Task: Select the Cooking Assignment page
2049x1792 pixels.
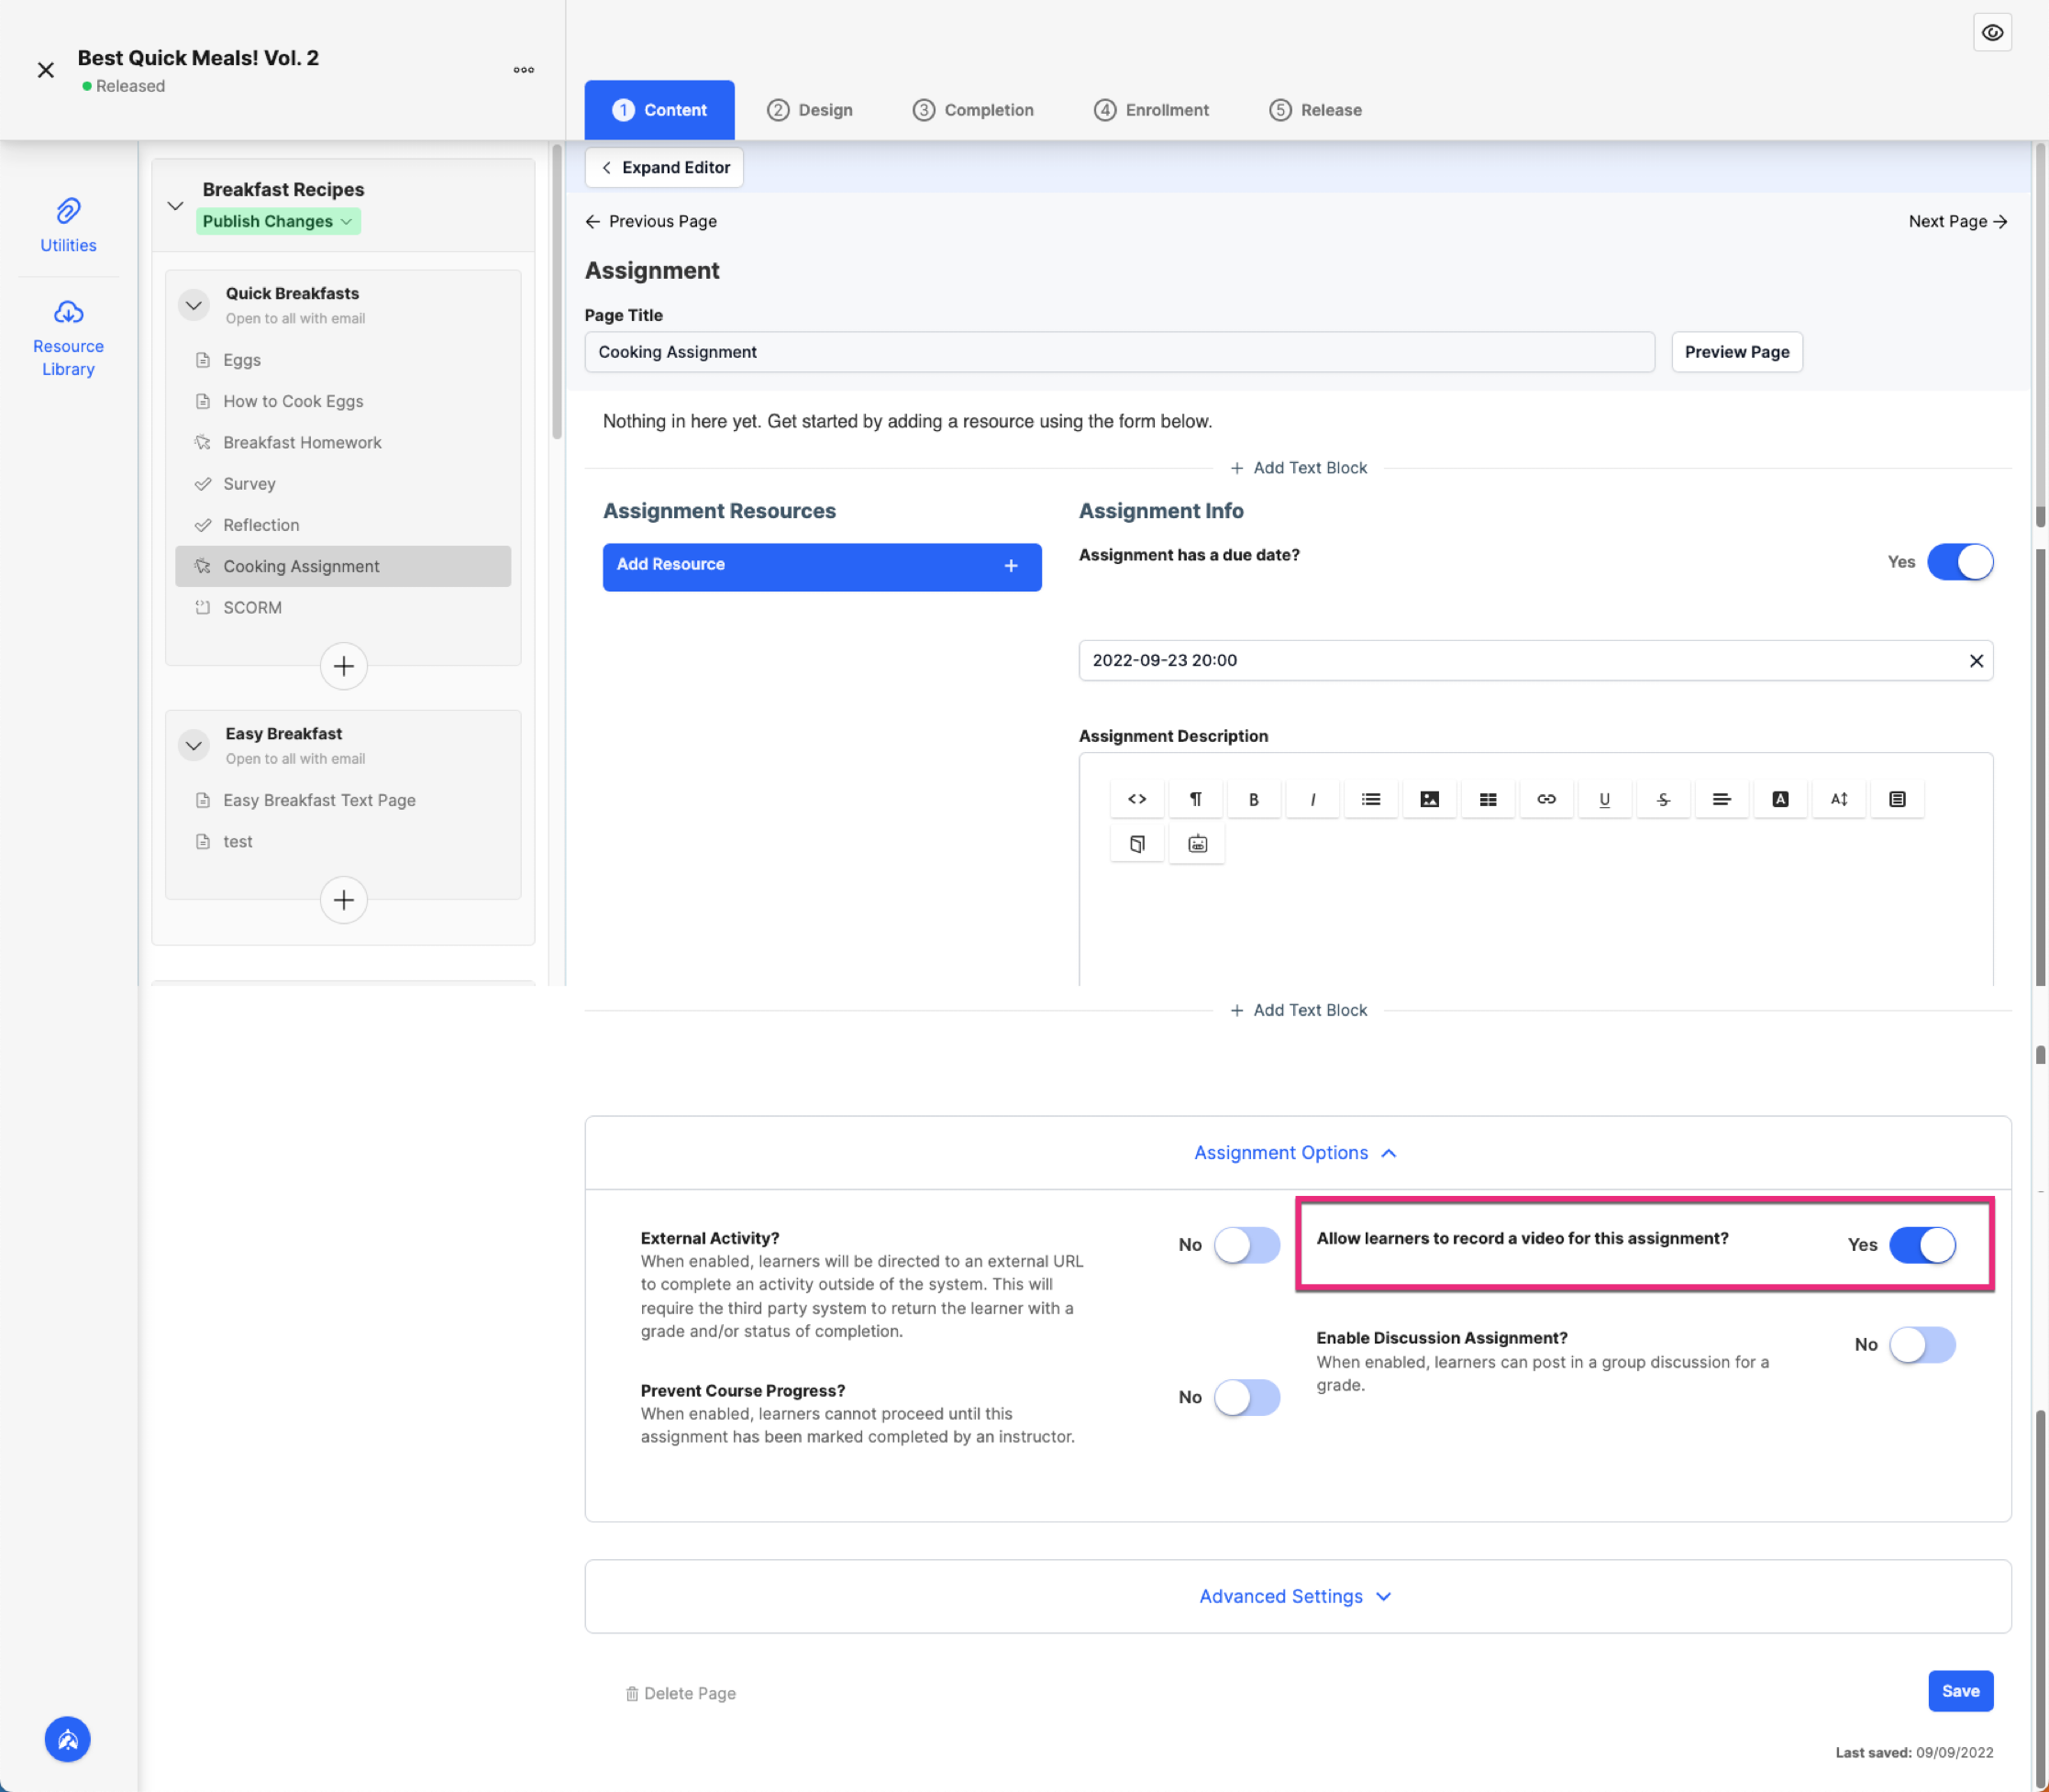Action: [x=342, y=566]
